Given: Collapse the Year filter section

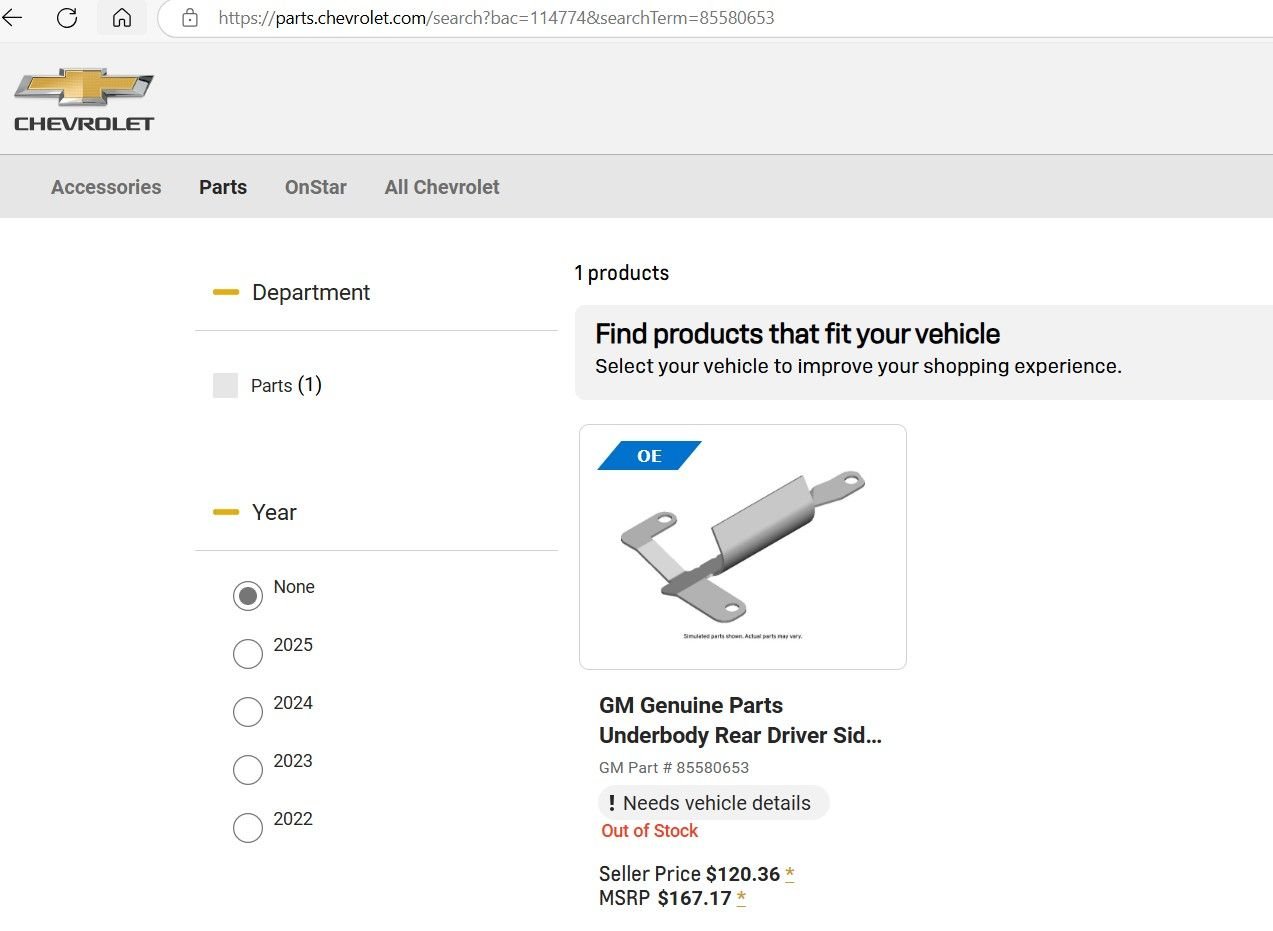Looking at the screenshot, I should click(226, 513).
